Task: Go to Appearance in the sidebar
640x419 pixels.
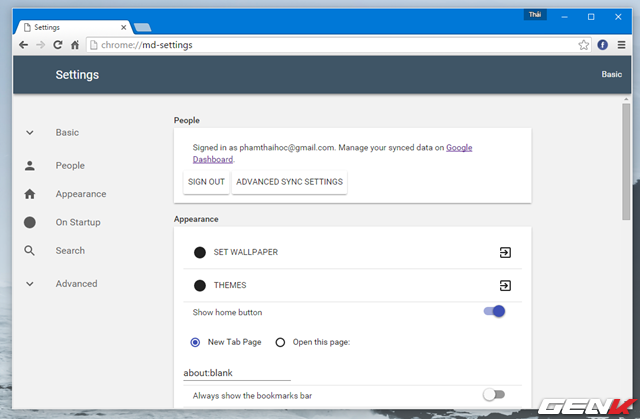Action: [x=80, y=194]
